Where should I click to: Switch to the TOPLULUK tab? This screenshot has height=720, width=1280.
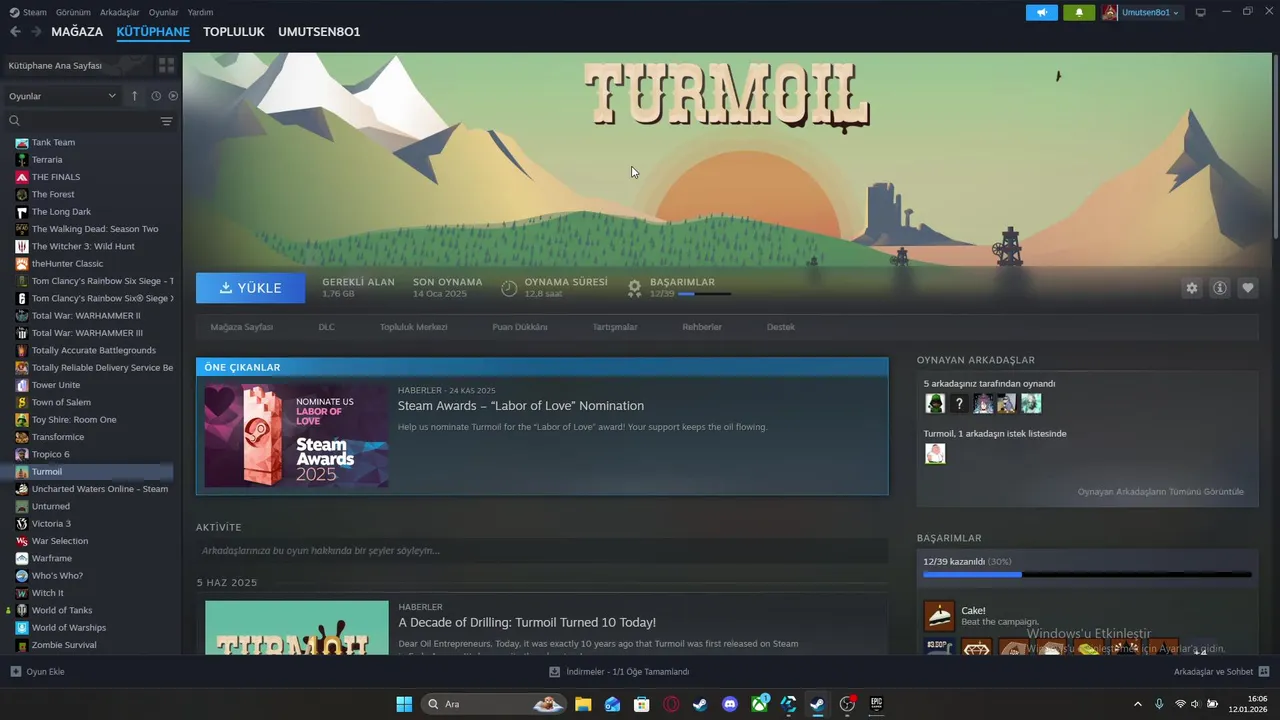pyautogui.click(x=234, y=32)
